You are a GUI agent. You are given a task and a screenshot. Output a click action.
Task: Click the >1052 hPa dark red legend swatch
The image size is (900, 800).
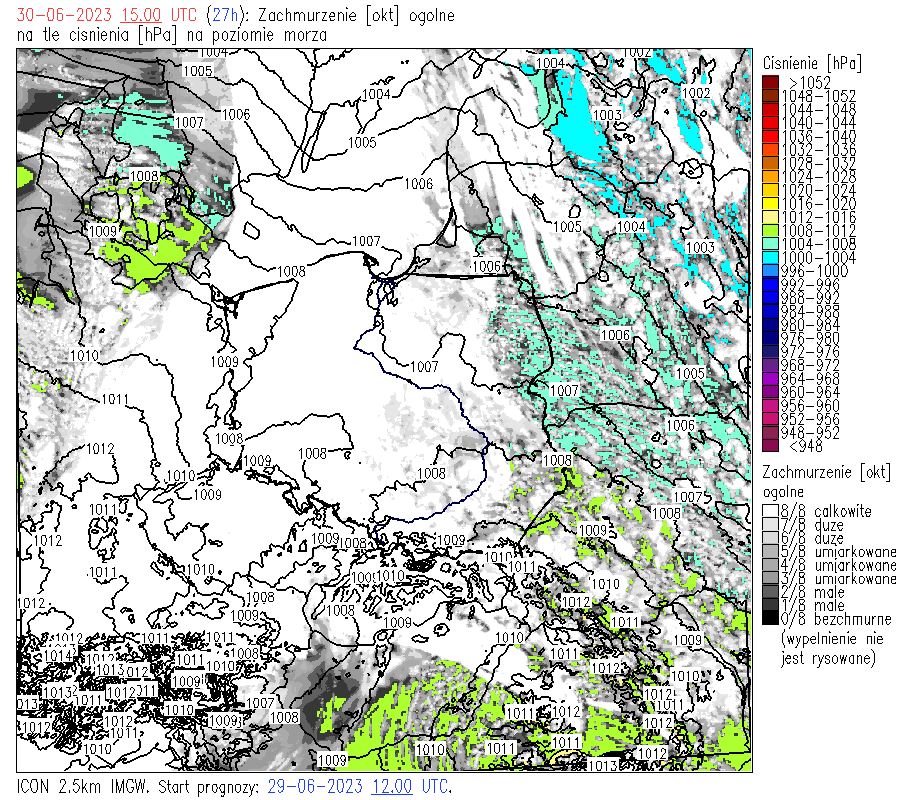[x=770, y=82]
